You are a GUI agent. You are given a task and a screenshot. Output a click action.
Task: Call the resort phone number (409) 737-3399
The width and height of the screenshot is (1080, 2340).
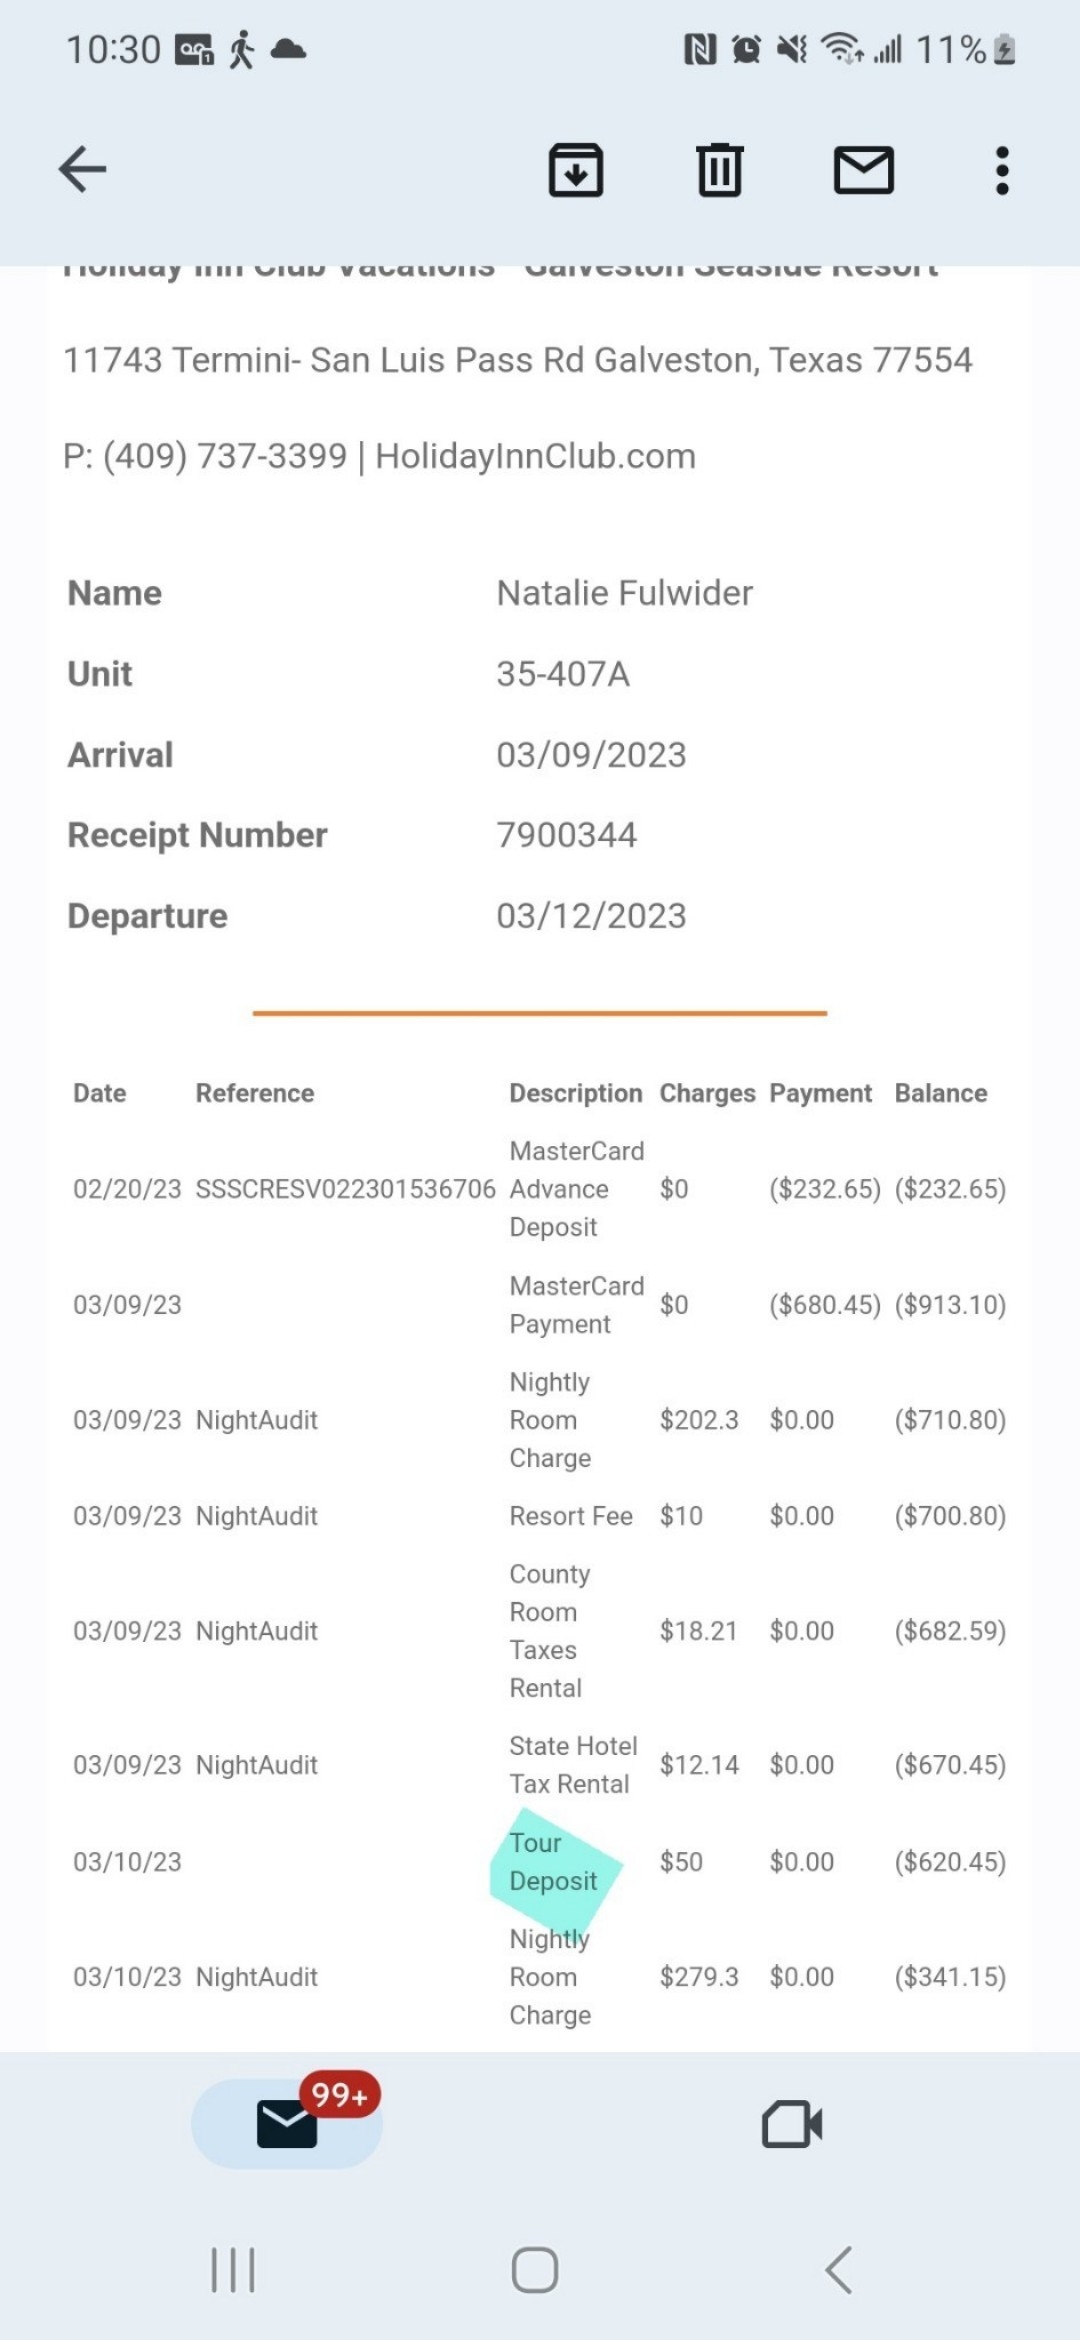point(225,456)
